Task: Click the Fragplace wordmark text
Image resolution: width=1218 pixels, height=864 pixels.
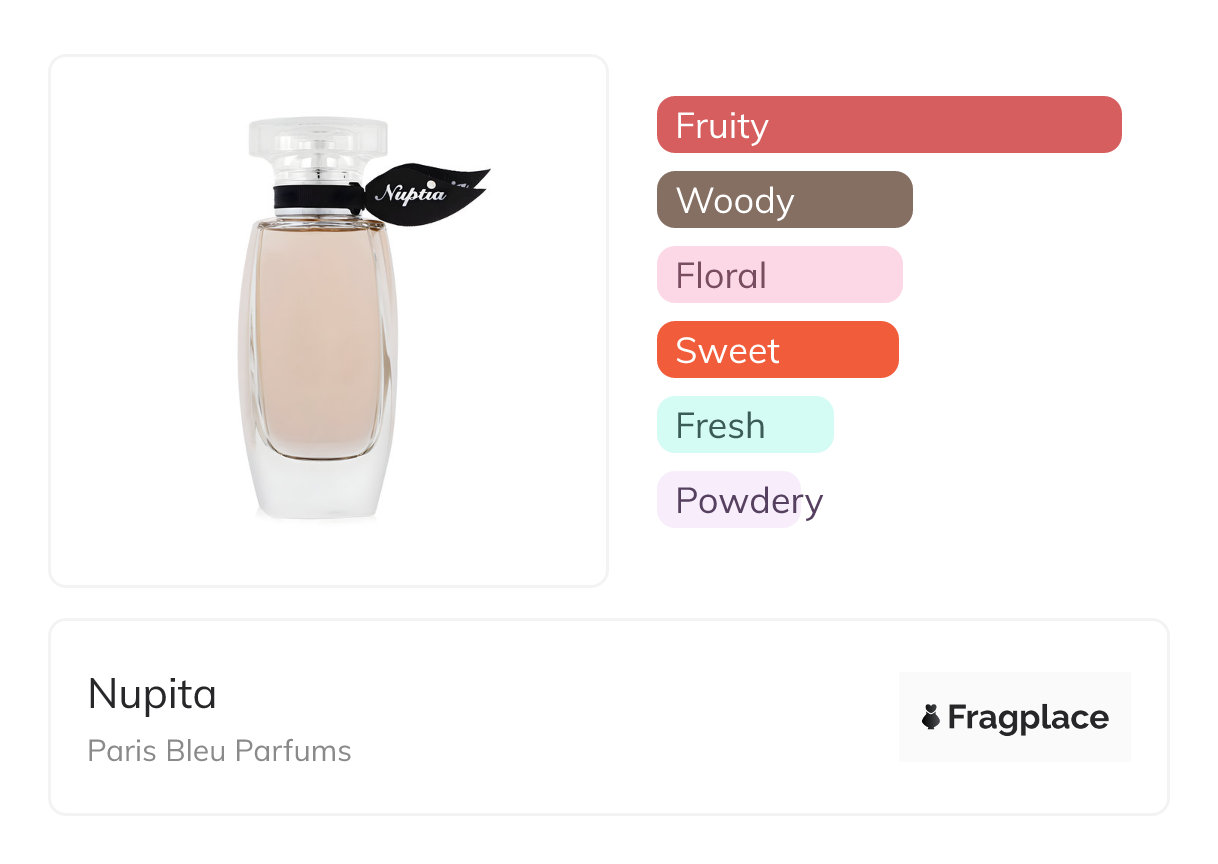Action: (x=1028, y=717)
